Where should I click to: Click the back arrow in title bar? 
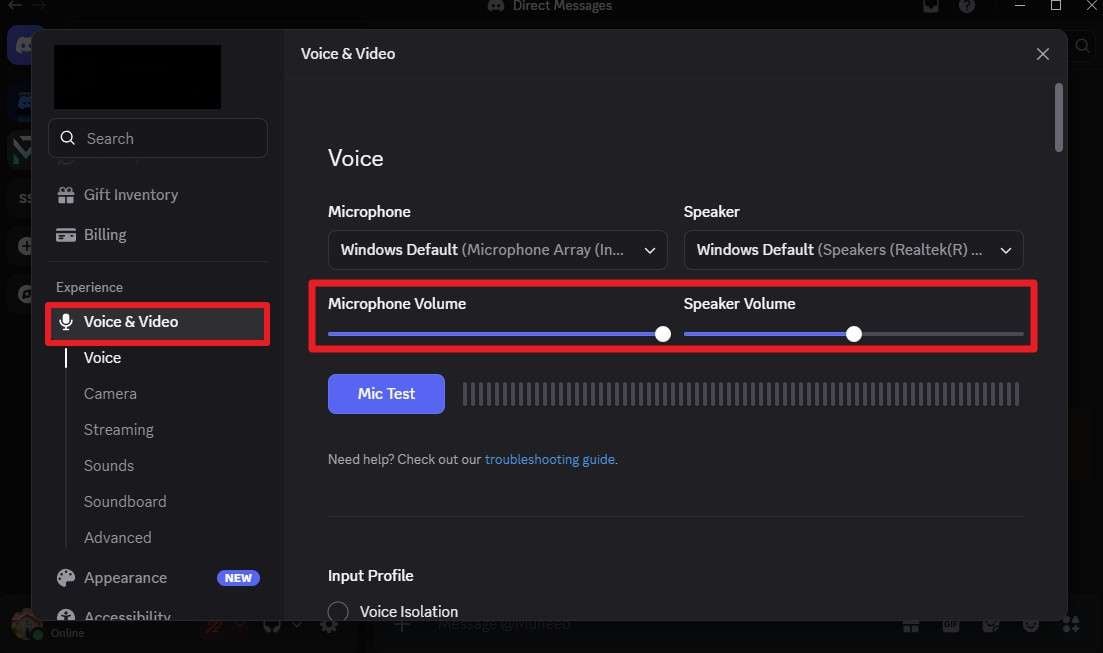[15, 5]
